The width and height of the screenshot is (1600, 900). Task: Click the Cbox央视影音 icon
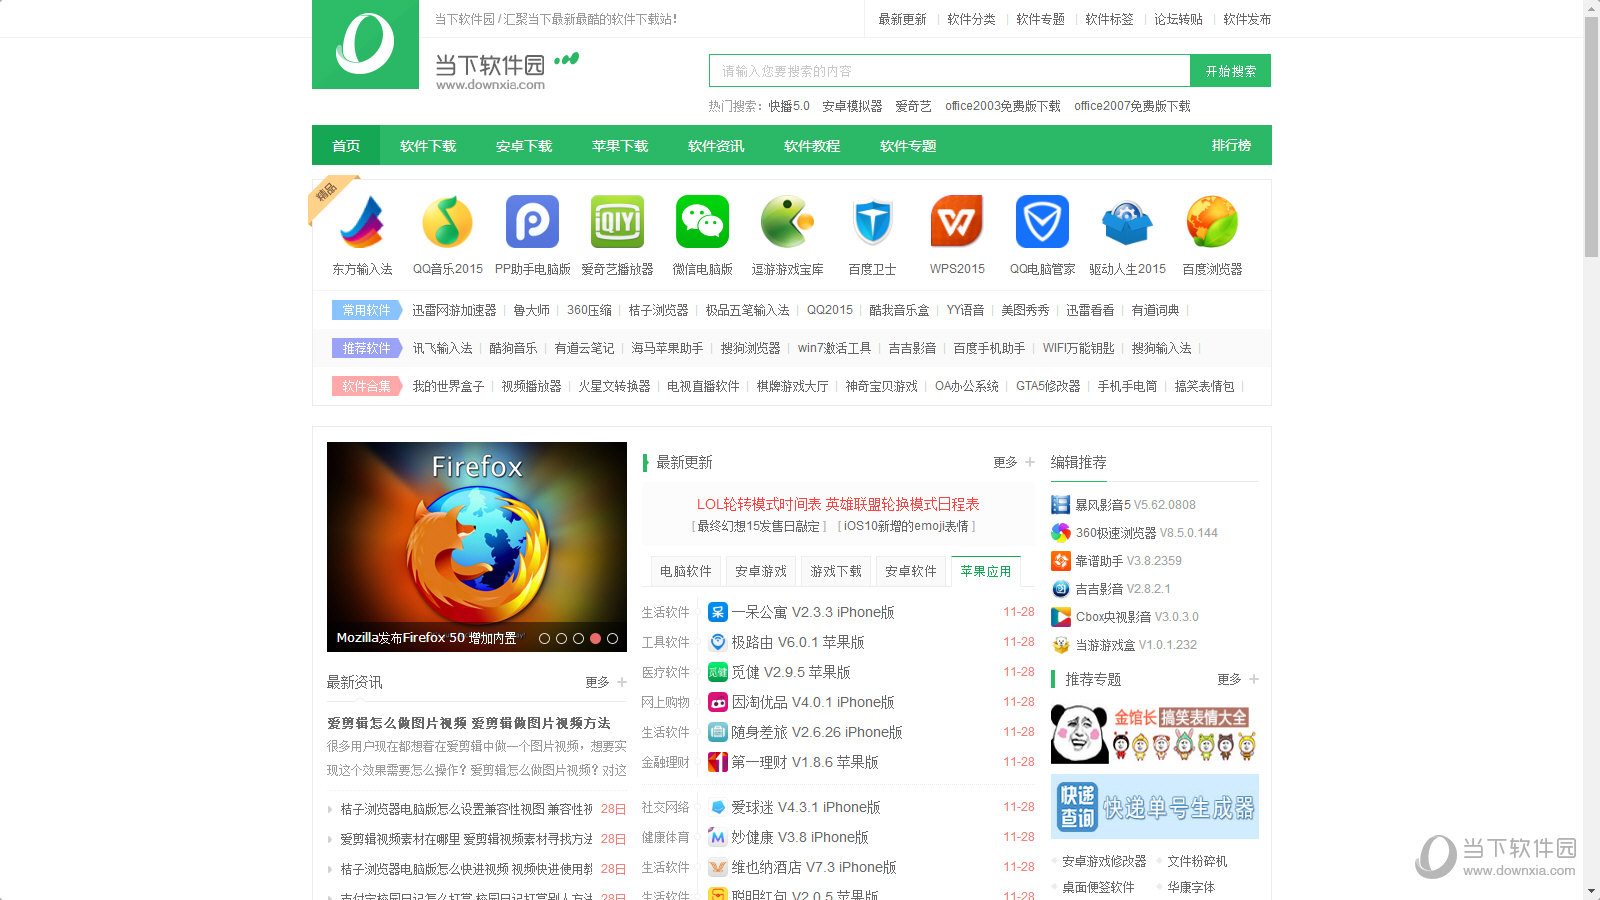[x=1059, y=616]
